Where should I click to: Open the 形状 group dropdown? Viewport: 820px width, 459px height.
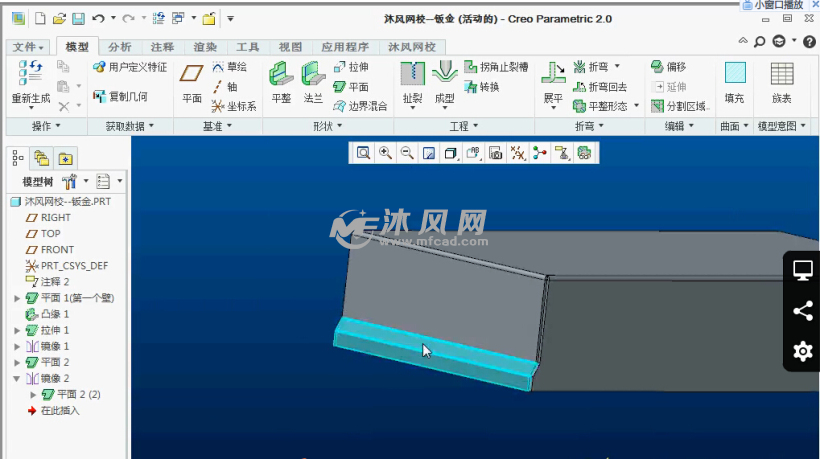tap(326, 126)
